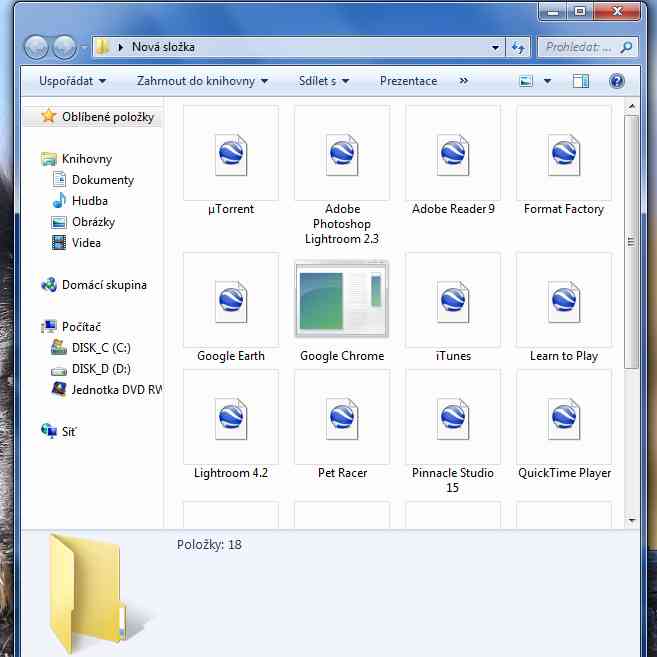Expand the address bar path chevron
This screenshot has width=657, height=657.
coord(121,47)
